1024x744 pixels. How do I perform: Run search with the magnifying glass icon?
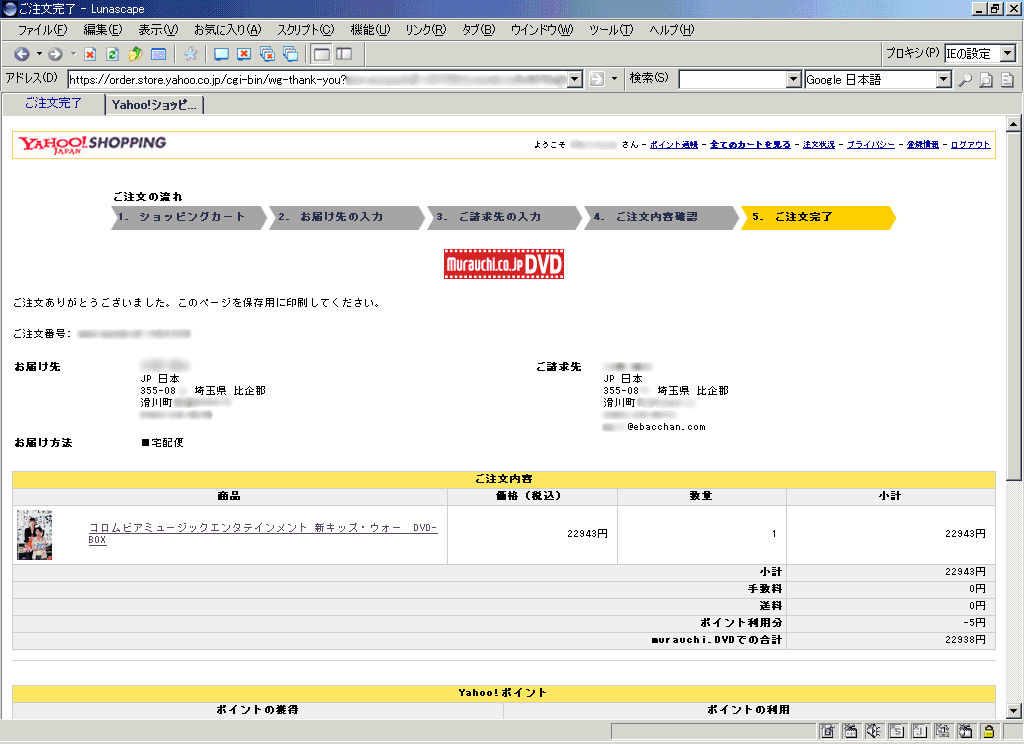965,80
